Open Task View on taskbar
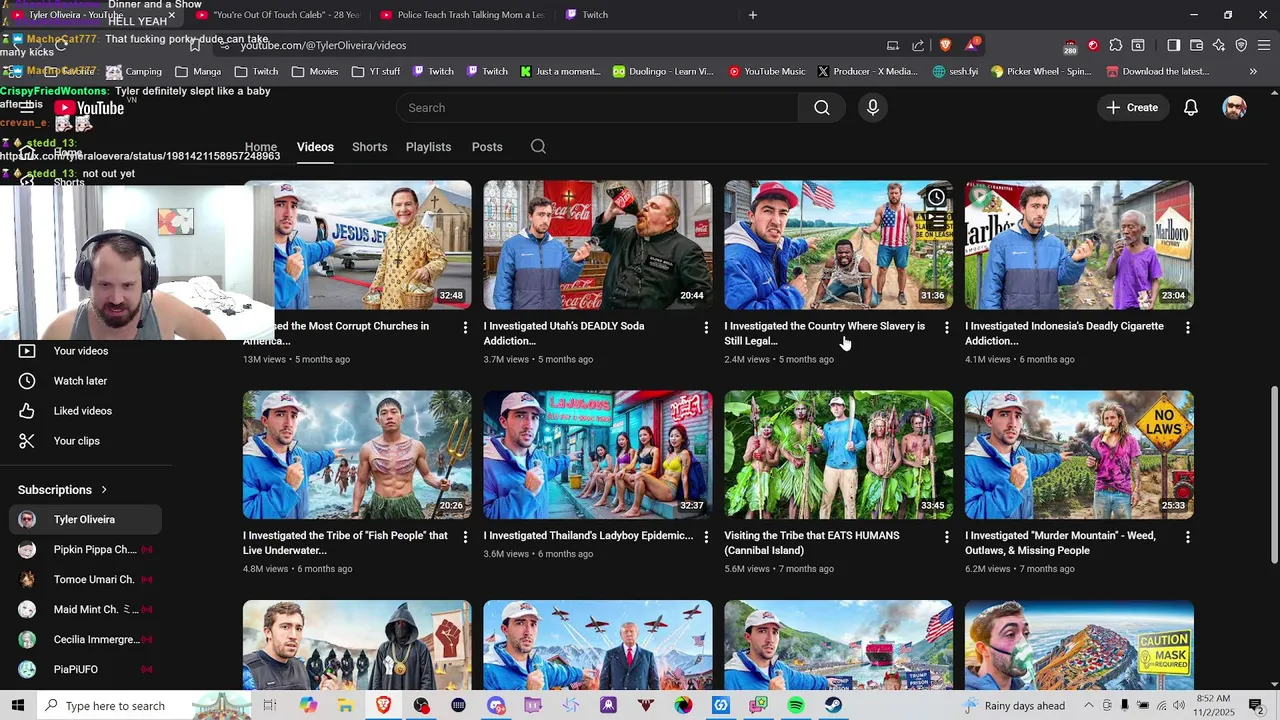The height and width of the screenshot is (720, 1280). click(270, 705)
